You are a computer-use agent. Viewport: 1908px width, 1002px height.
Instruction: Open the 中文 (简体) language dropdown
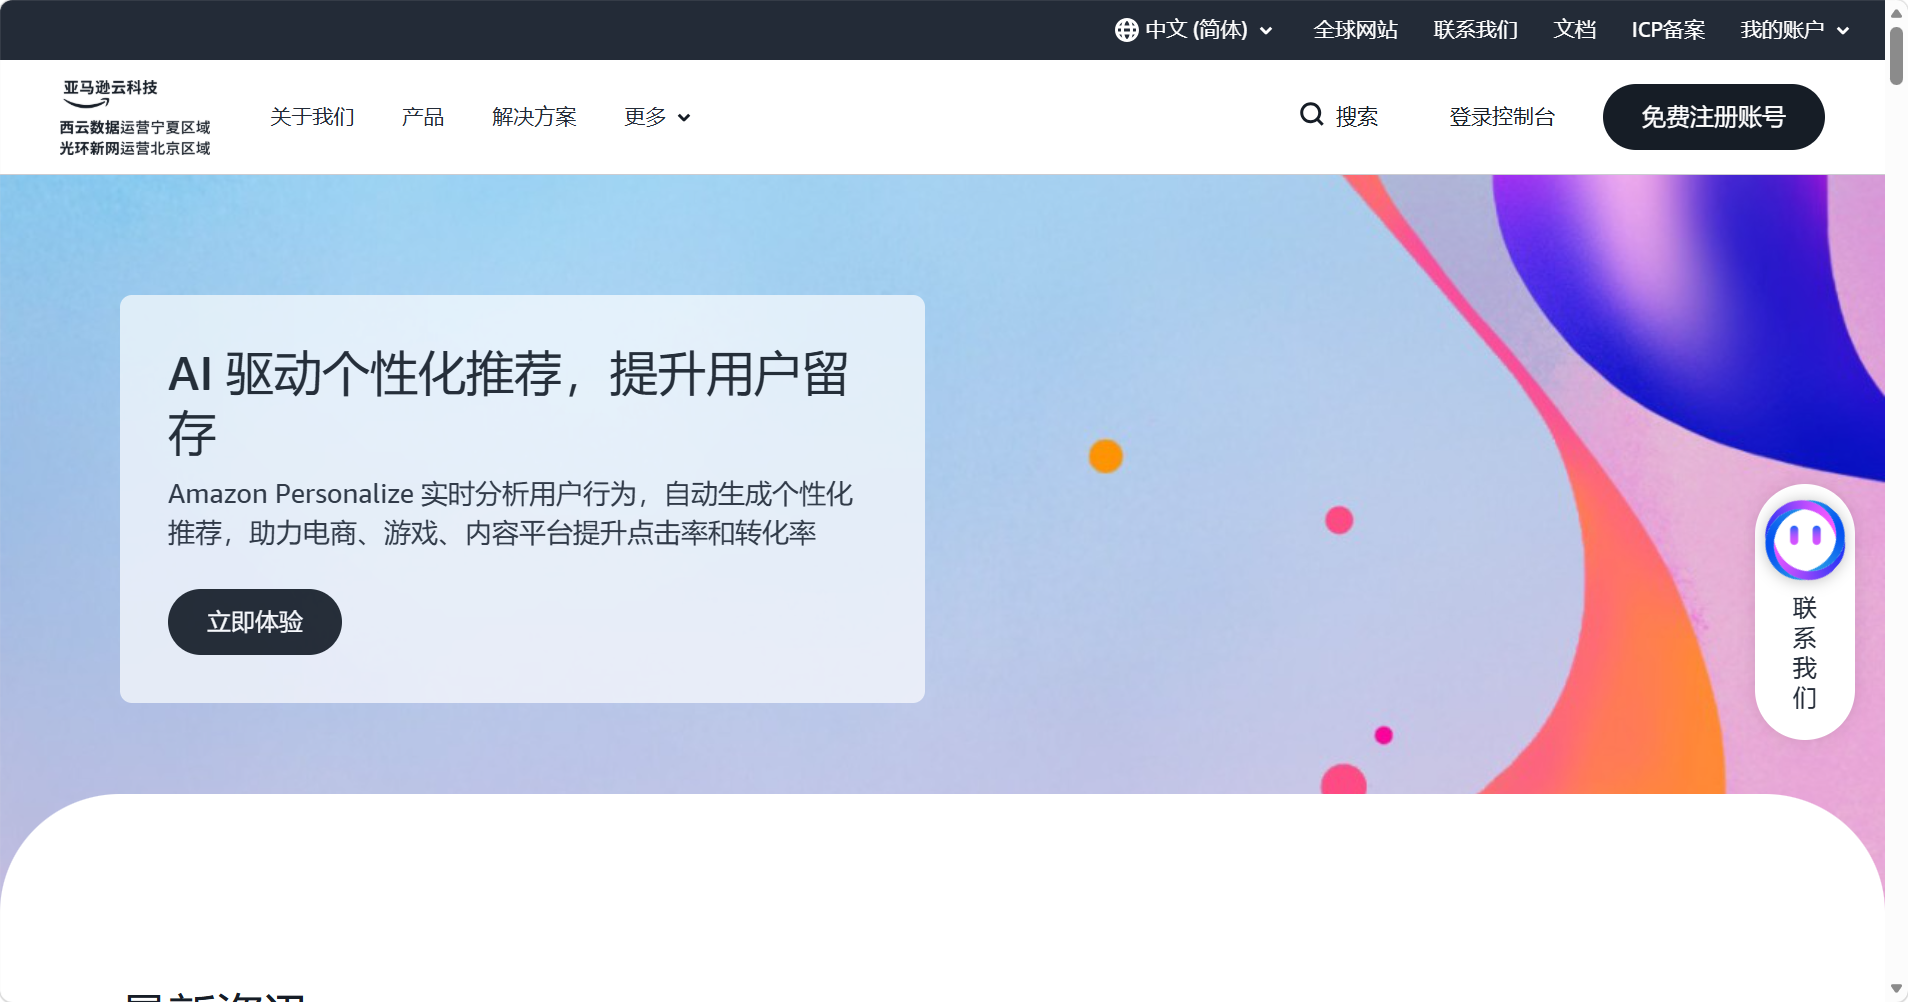coord(1194,30)
